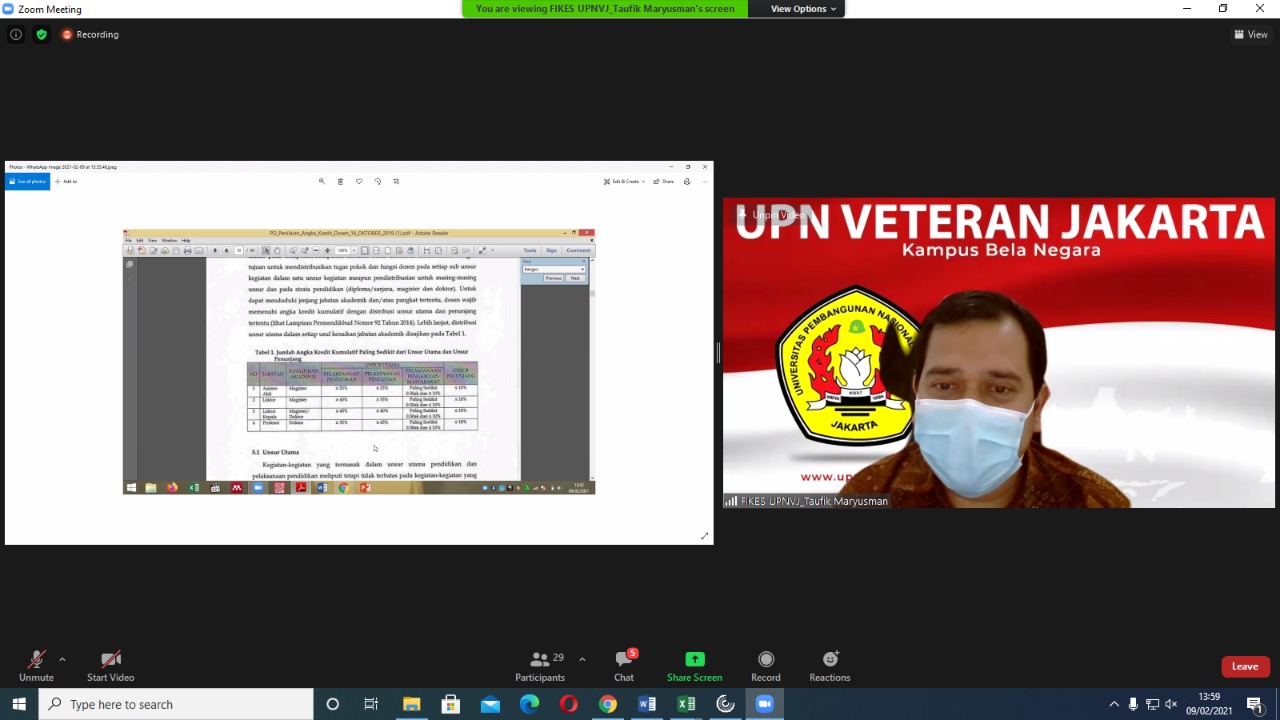Select the speaker video thumbnail of Taufik Maryusman

point(999,353)
